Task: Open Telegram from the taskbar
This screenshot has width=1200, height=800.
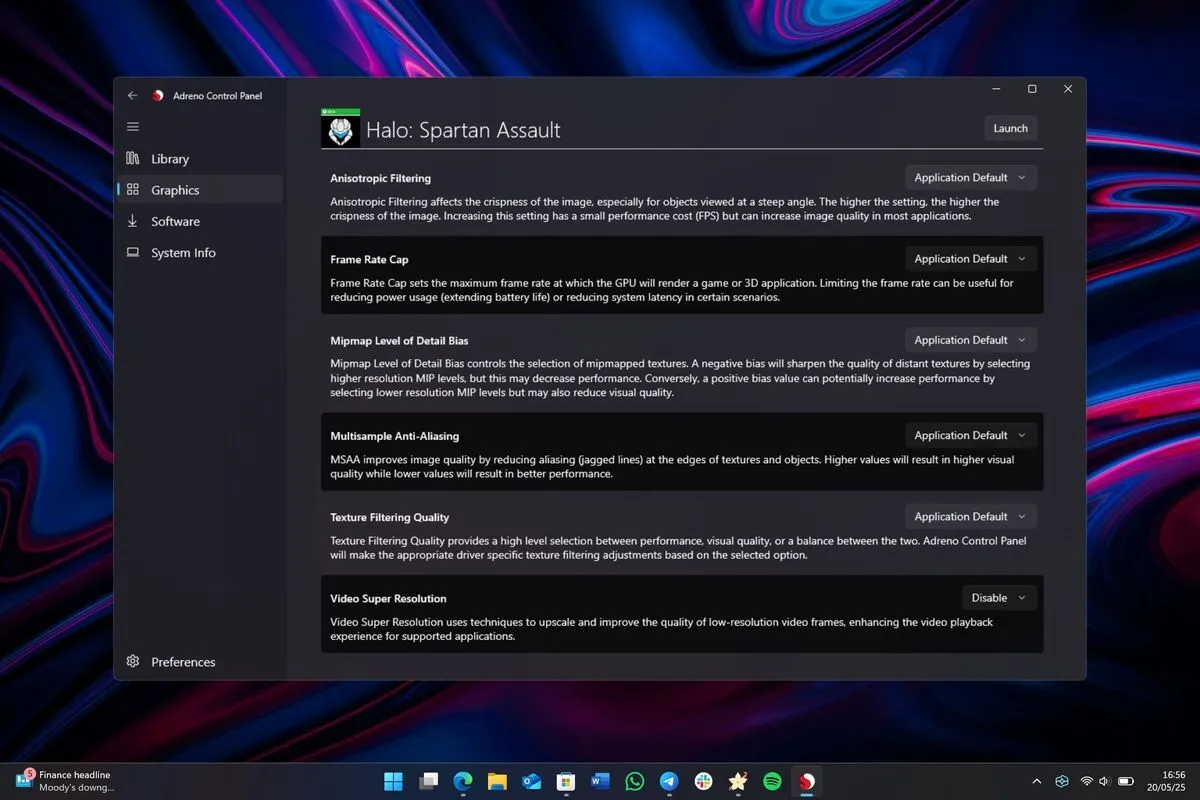Action: tap(669, 782)
